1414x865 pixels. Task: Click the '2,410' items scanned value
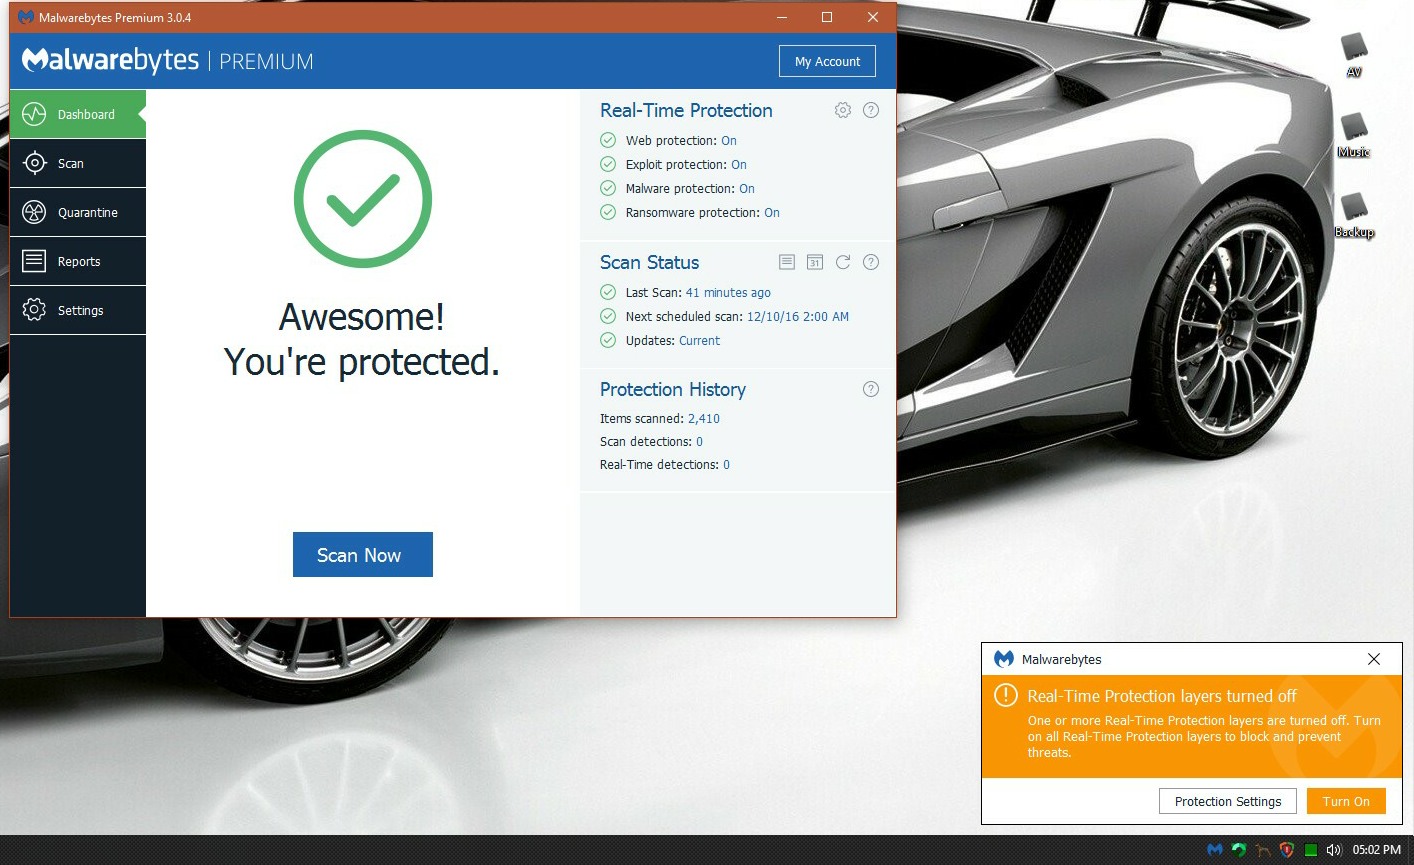pos(704,419)
